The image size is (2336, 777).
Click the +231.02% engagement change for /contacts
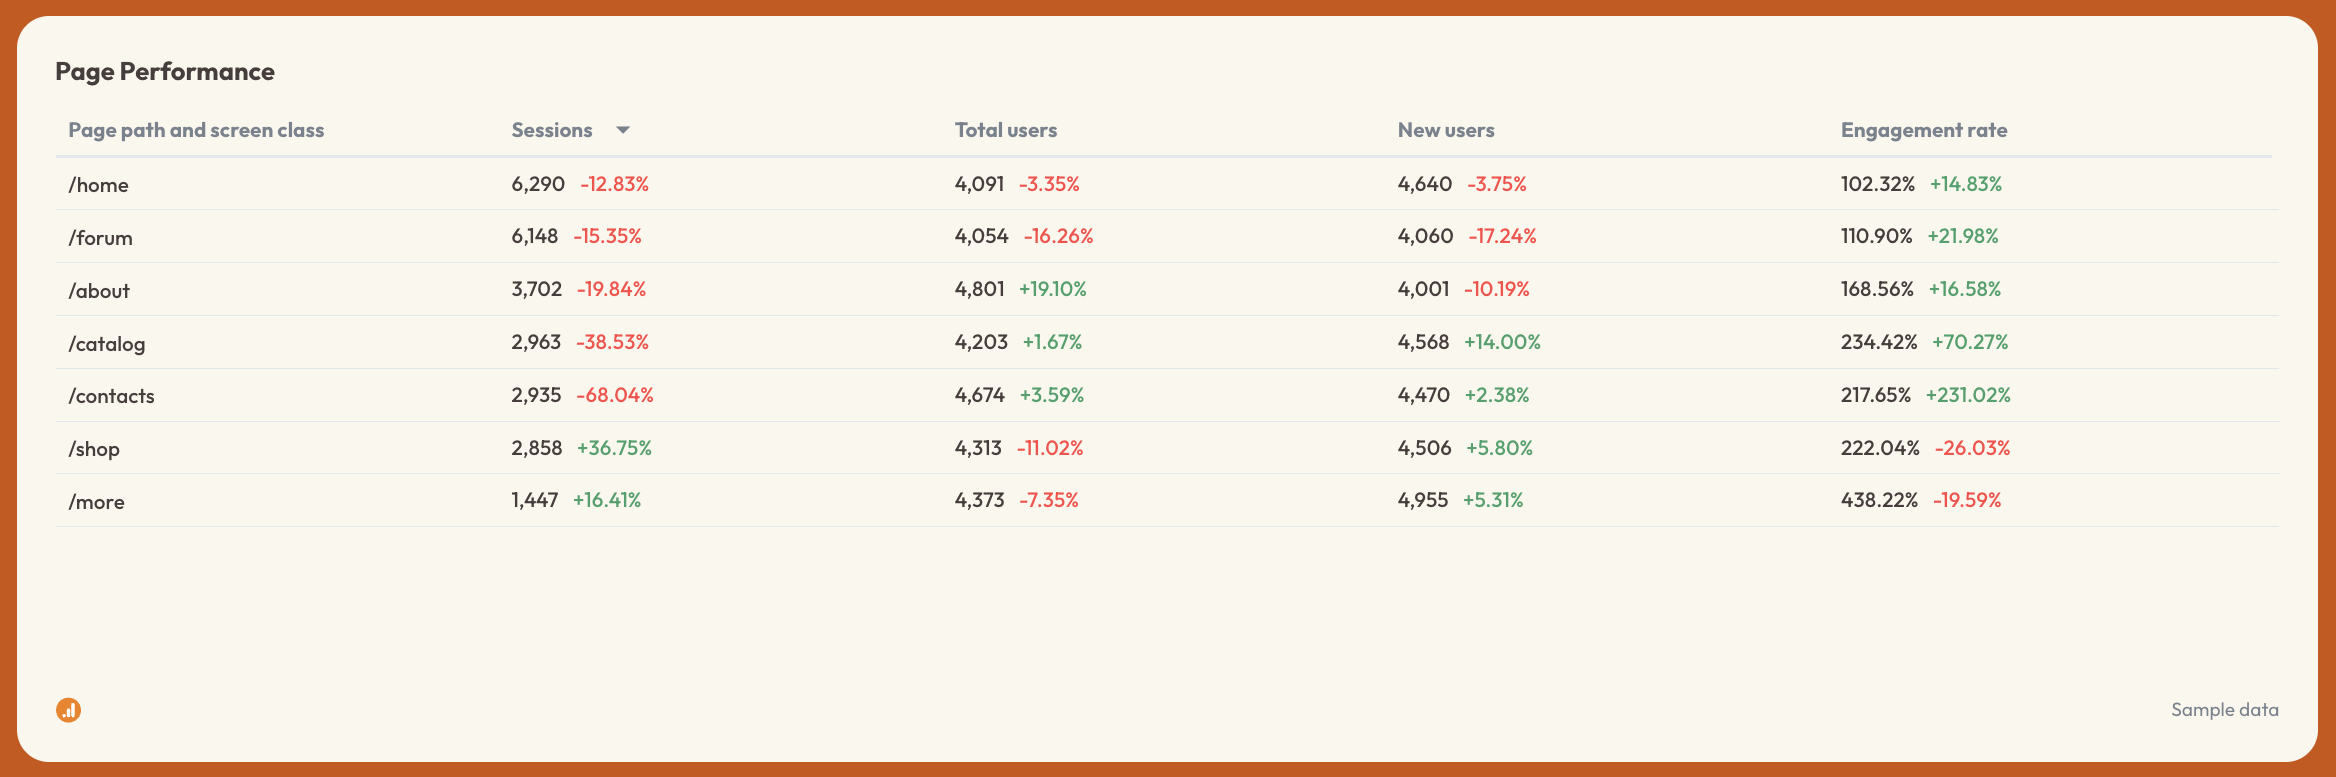tap(1969, 395)
